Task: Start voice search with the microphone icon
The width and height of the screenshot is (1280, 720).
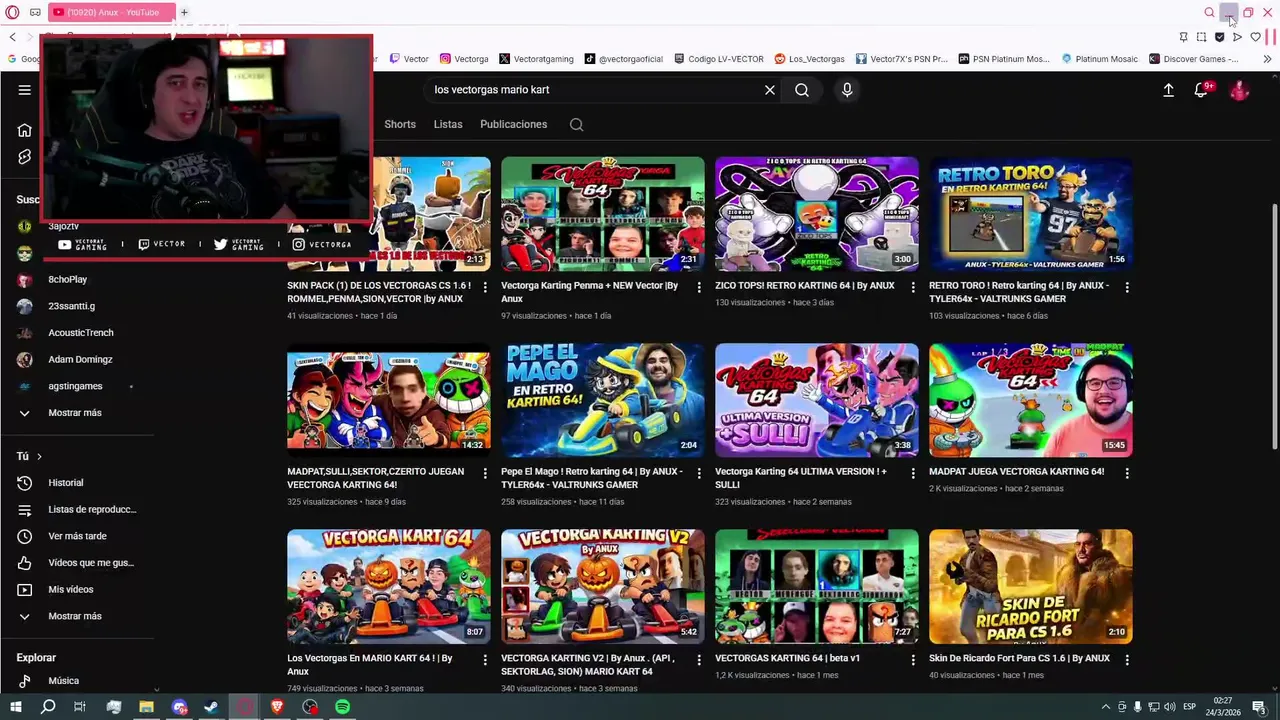Action: tap(847, 90)
